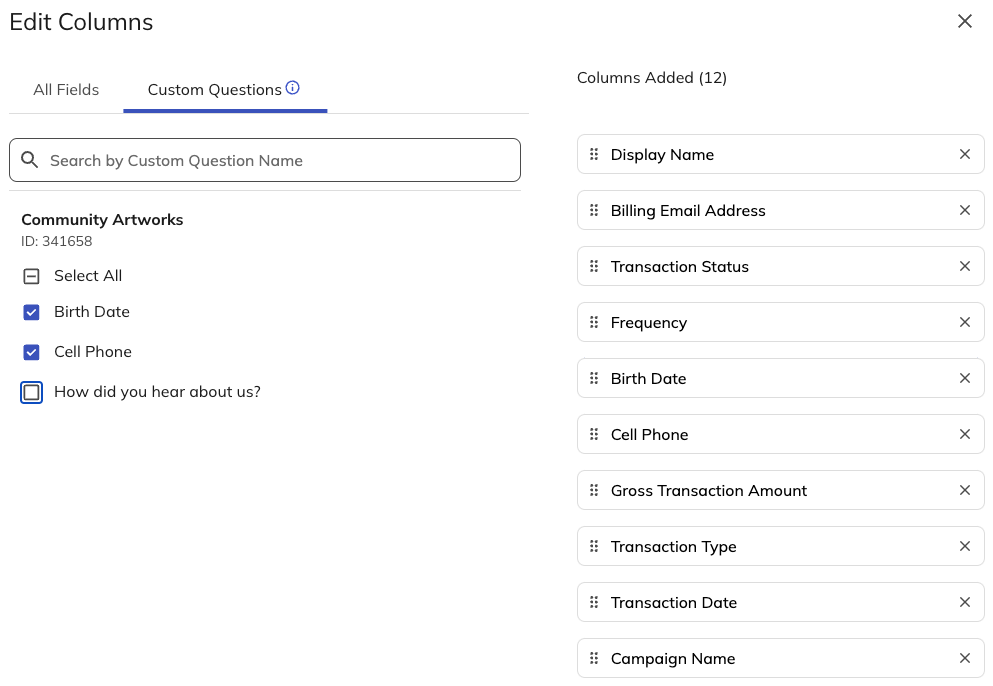993x686 pixels.
Task: Toggle the Select All checkbox
Action: pos(31,276)
